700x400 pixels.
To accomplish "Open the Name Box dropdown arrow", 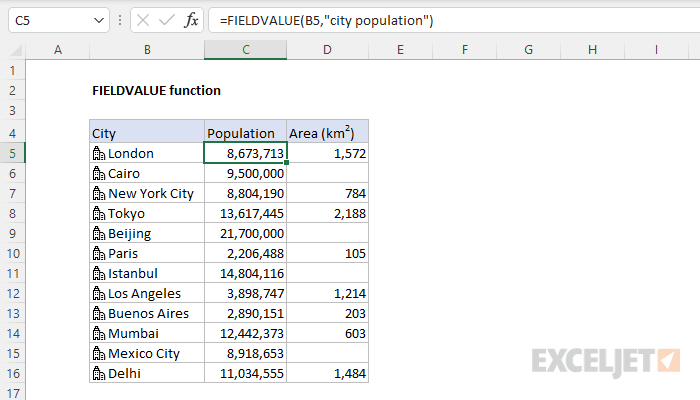I will click(99, 21).
